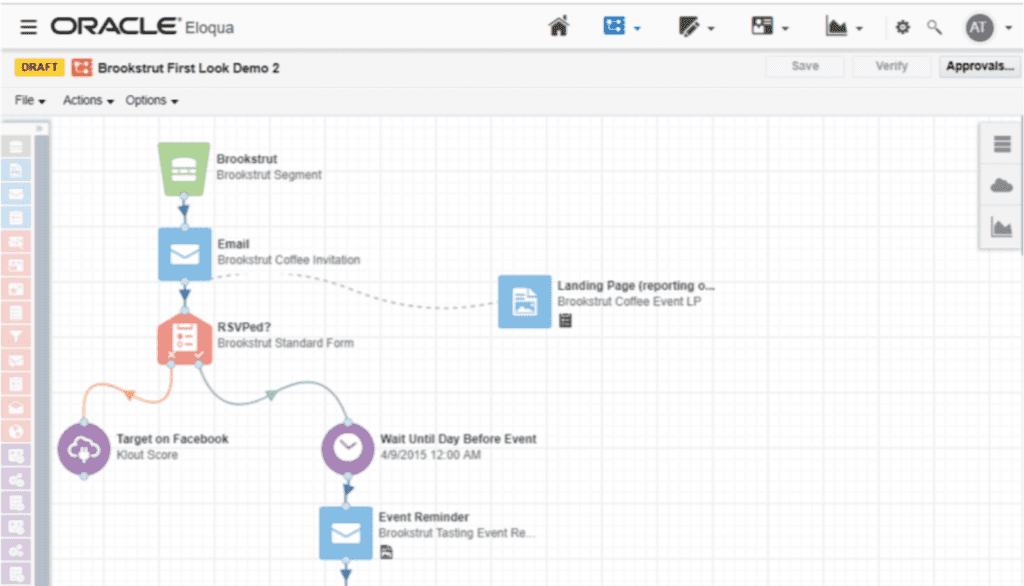Screen dimensions: 1024x586
Task: Open the Approvals... button
Action: point(980,66)
